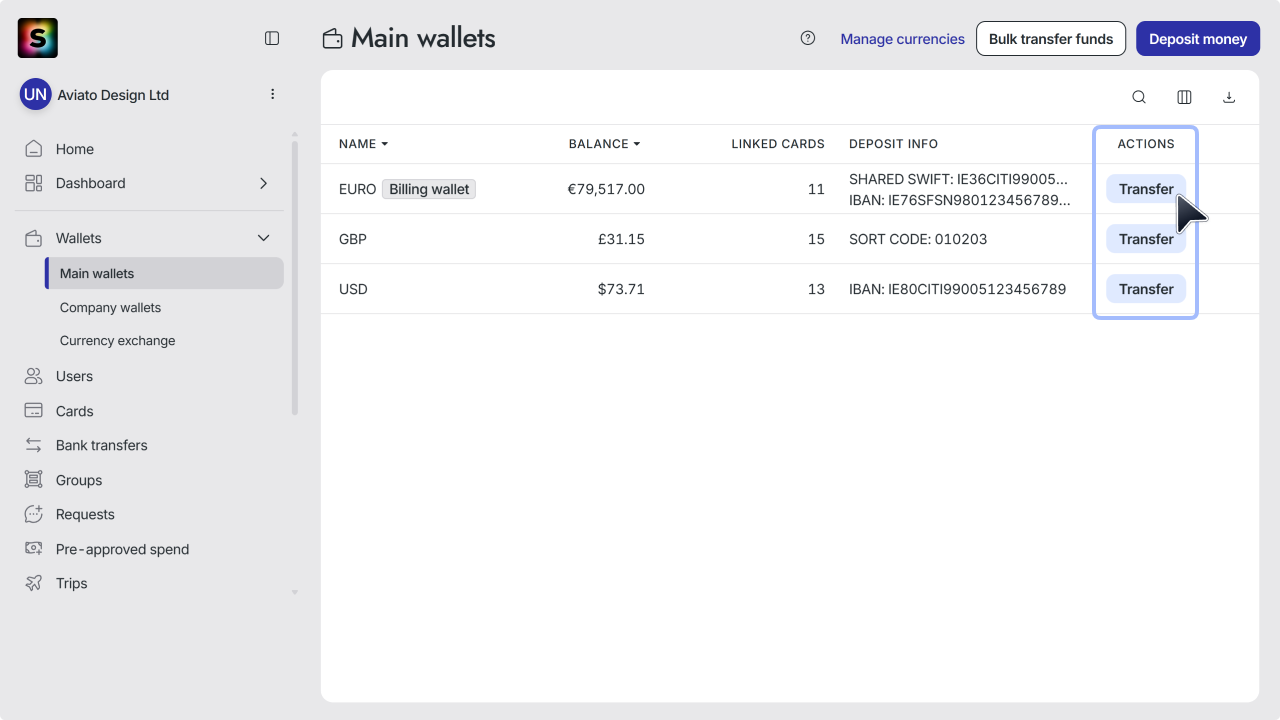1280x720 pixels.
Task: Click the Dashboard grid icon
Action: pyautogui.click(x=34, y=183)
